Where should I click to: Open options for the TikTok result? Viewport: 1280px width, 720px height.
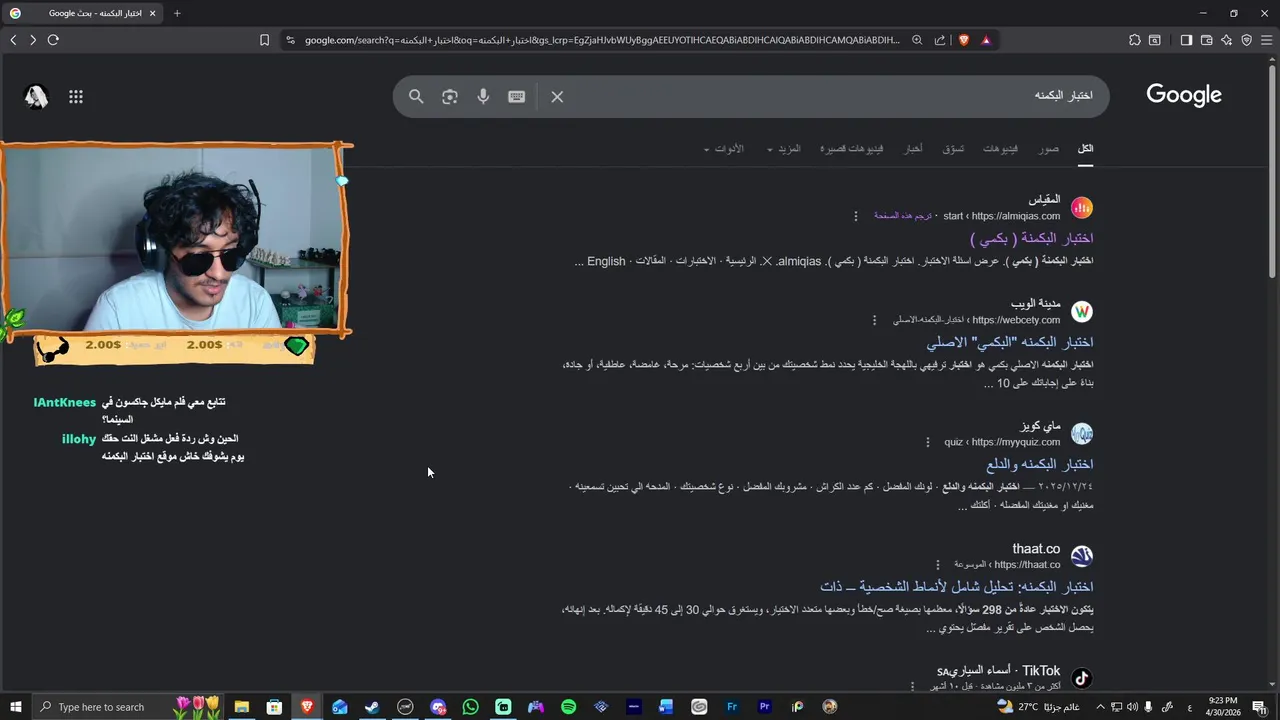click(x=912, y=687)
